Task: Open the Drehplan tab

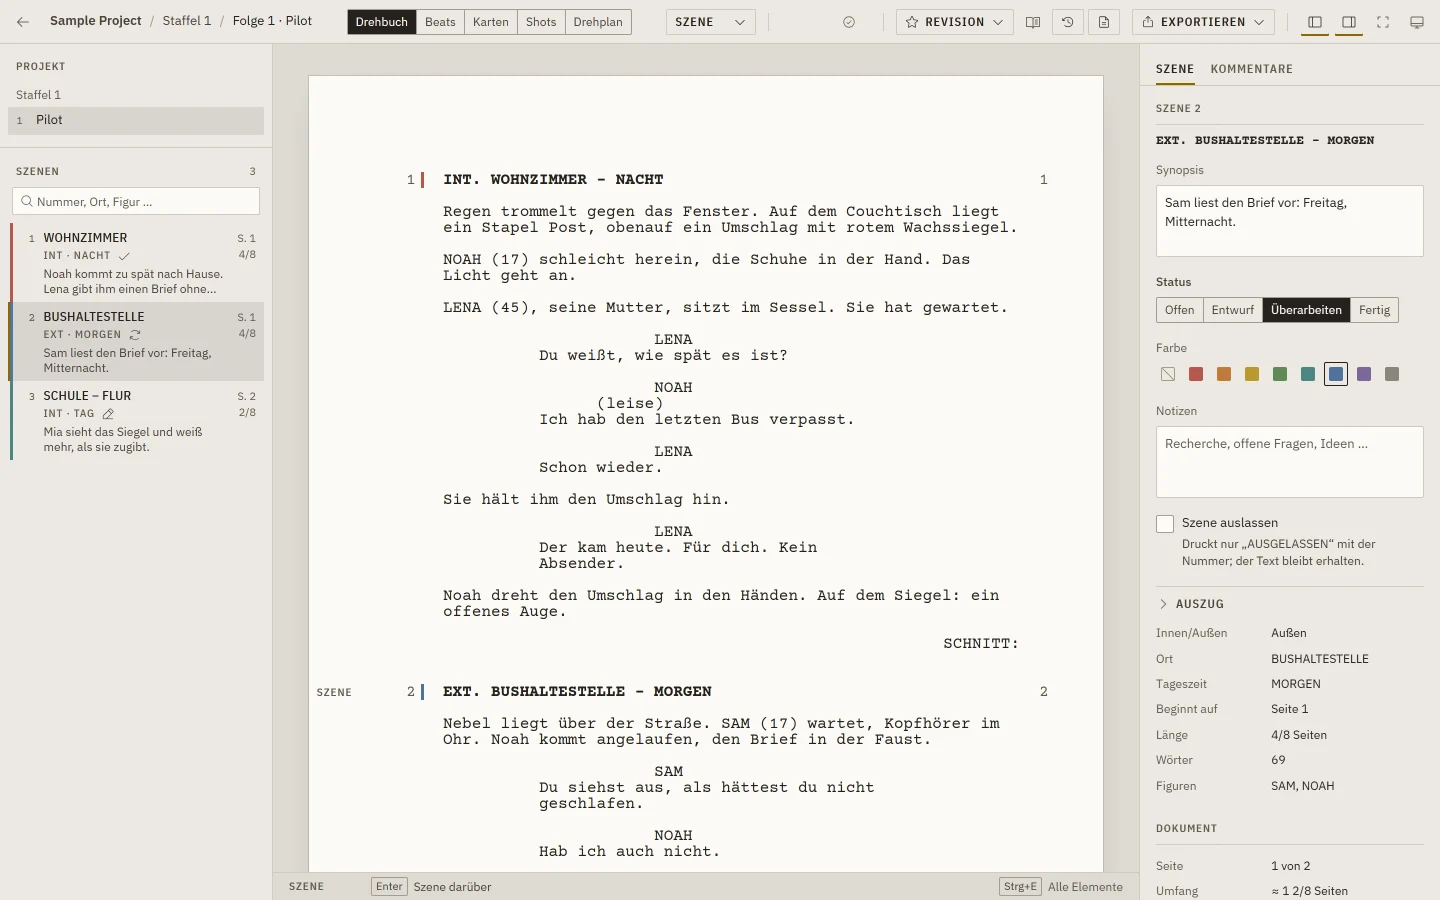Action: (x=598, y=22)
